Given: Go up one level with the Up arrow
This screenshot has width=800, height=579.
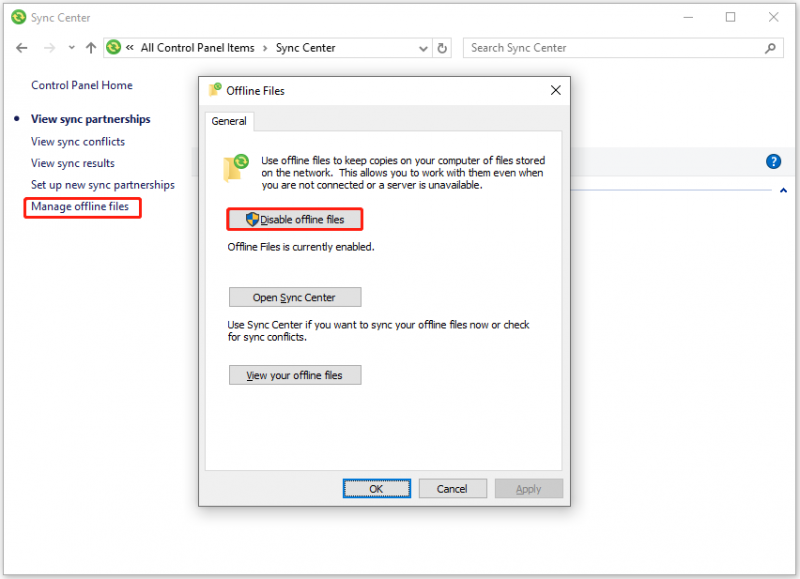Looking at the screenshot, I should pyautogui.click(x=91, y=48).
